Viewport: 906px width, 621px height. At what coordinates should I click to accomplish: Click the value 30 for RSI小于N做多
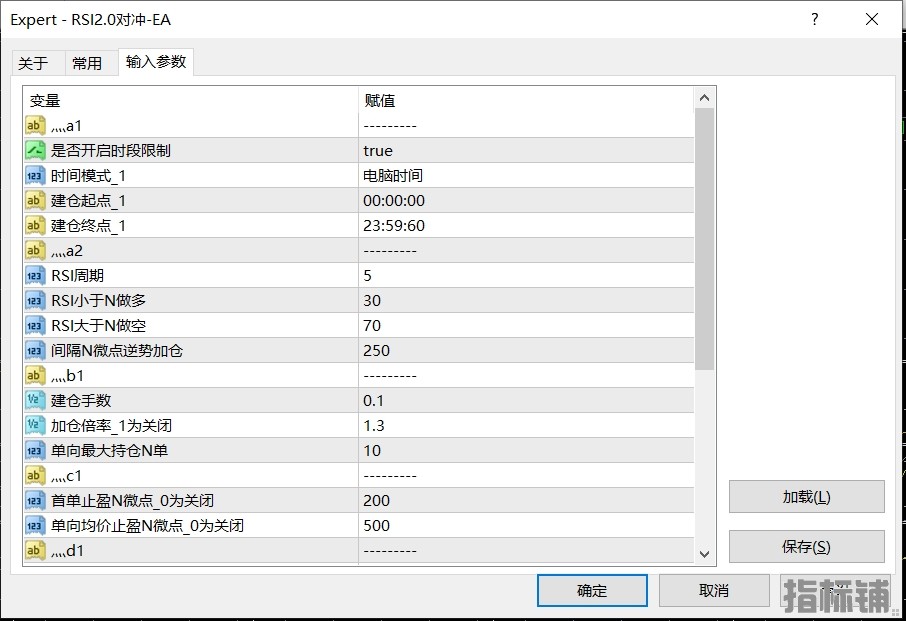(x=526, y=300)
